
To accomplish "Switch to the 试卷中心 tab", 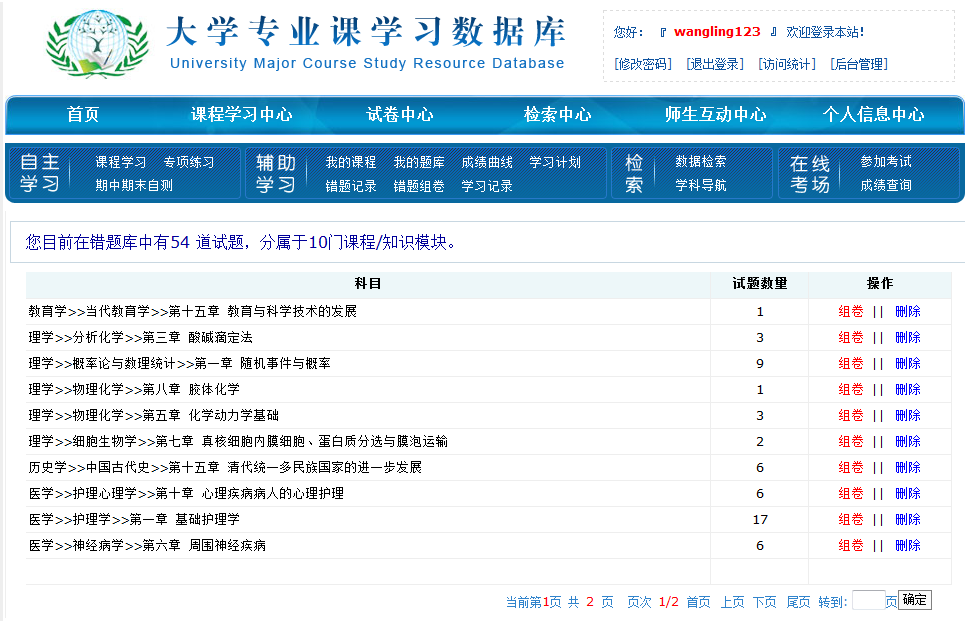I will click(399, 114).
